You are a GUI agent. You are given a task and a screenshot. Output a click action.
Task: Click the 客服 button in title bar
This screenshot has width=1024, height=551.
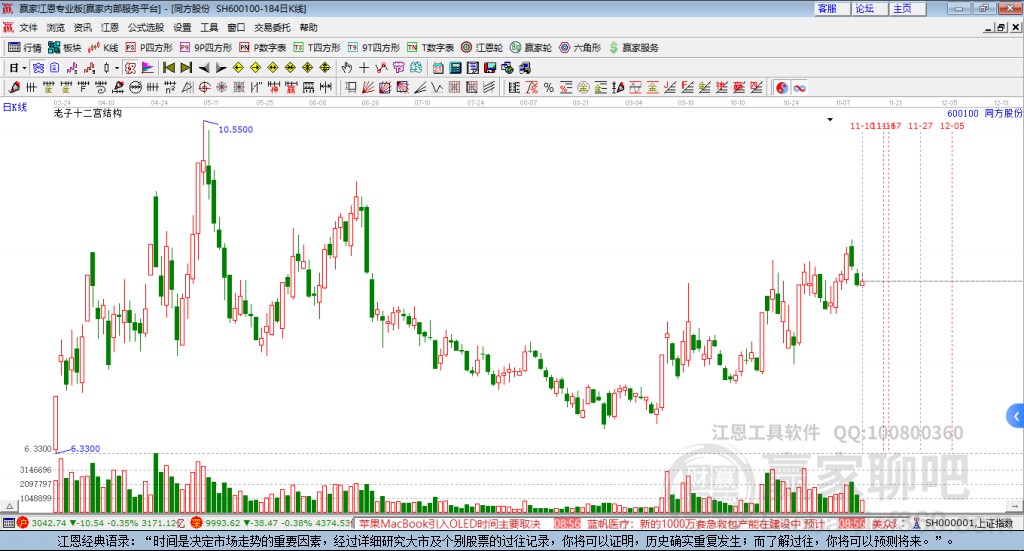click(832, 8)
